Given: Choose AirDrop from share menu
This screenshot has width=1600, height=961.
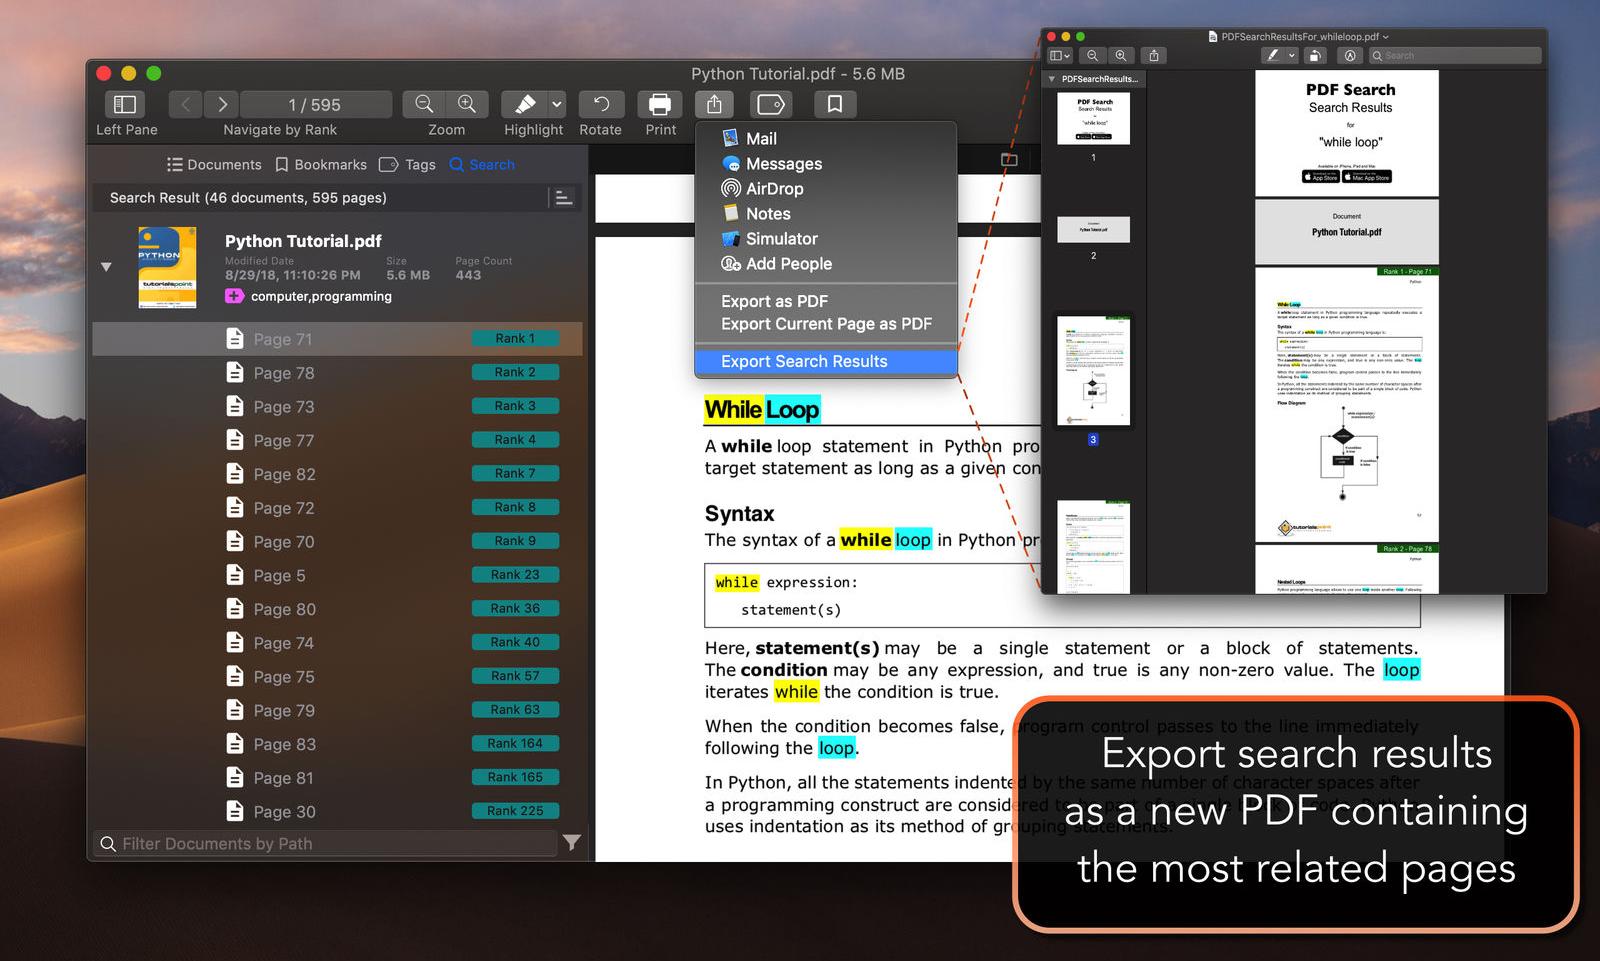Looking at the screenshot, I should (826, 189).
